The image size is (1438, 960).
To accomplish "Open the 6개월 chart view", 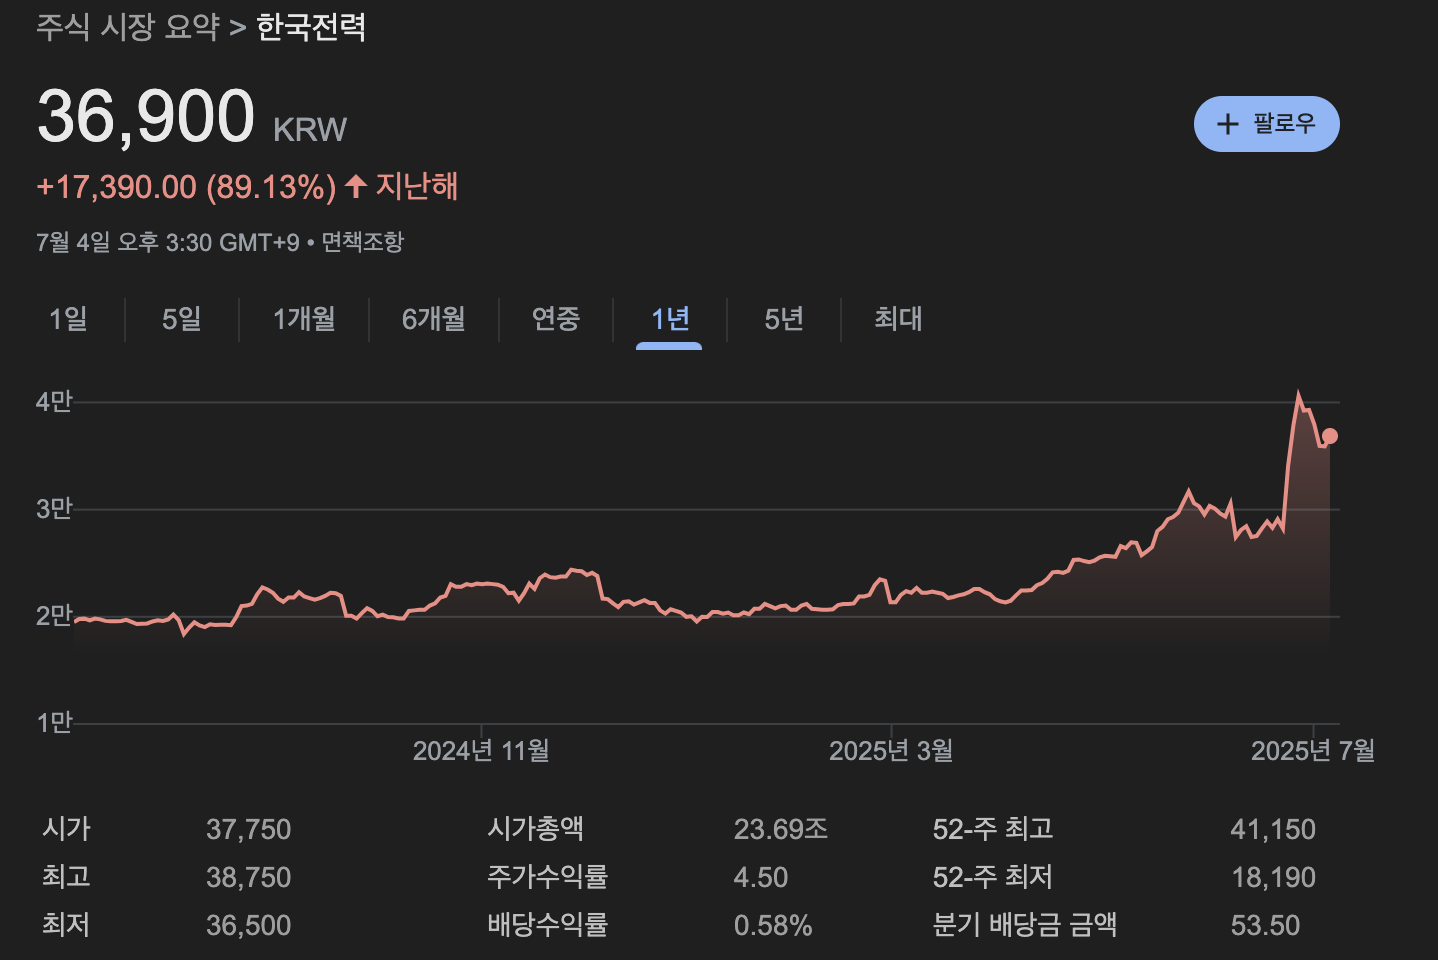I will click(434, 319).
